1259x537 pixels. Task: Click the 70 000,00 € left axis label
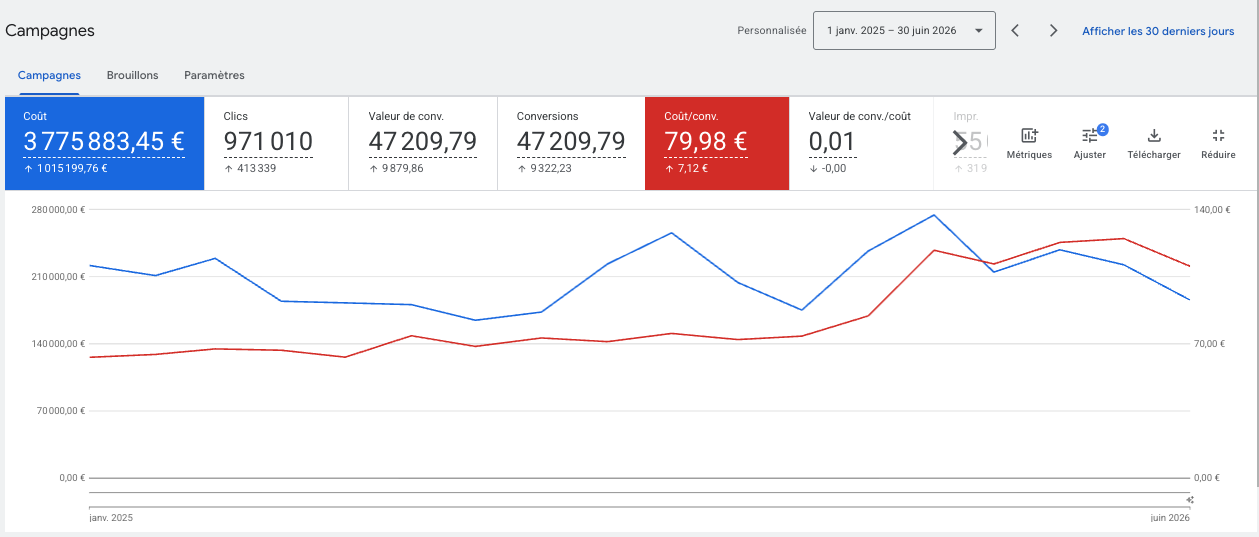[60, 411]
